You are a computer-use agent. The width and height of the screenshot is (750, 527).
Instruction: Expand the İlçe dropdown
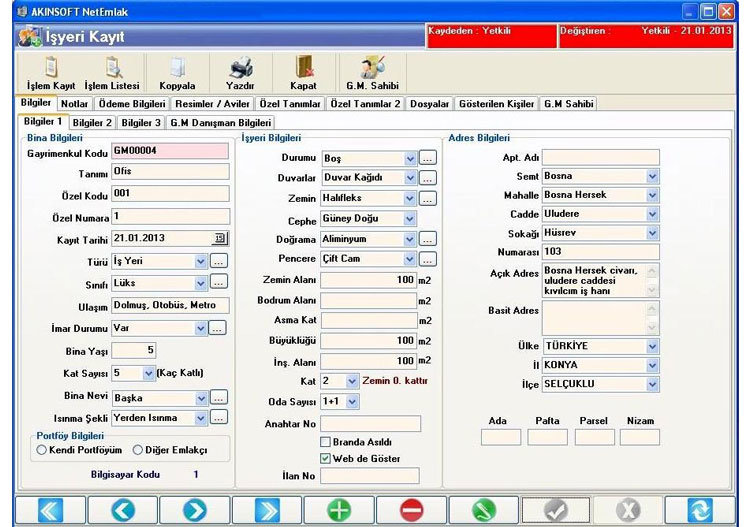pyautogui.click(x=652, y=384)
